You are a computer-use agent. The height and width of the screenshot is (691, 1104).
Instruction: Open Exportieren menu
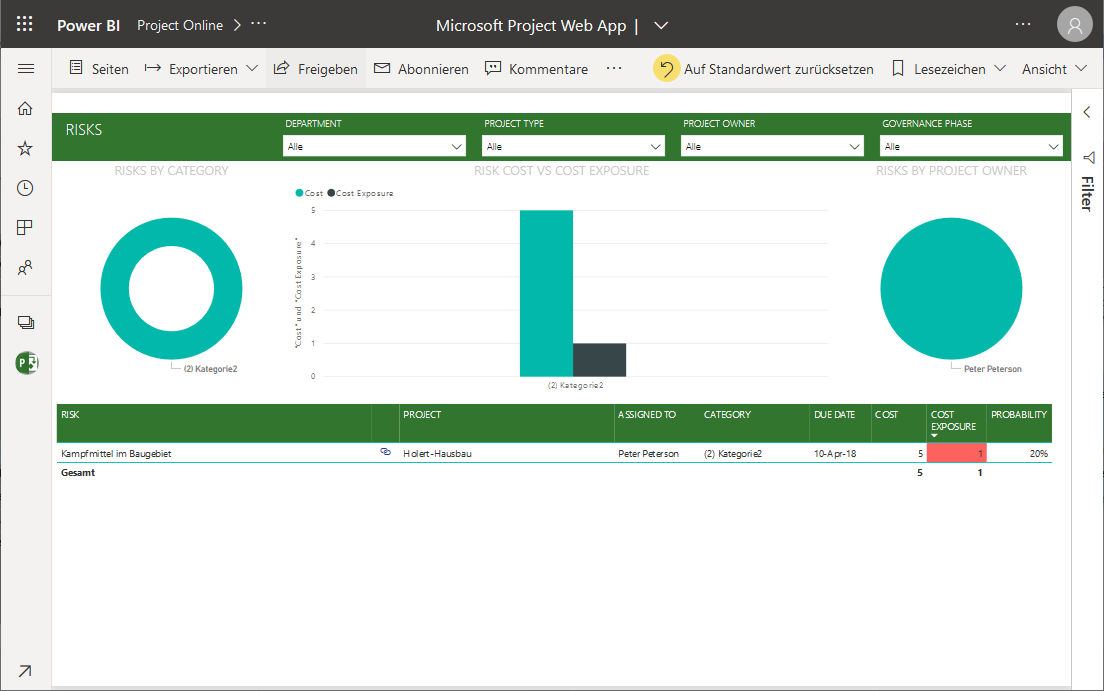[201, 68]
